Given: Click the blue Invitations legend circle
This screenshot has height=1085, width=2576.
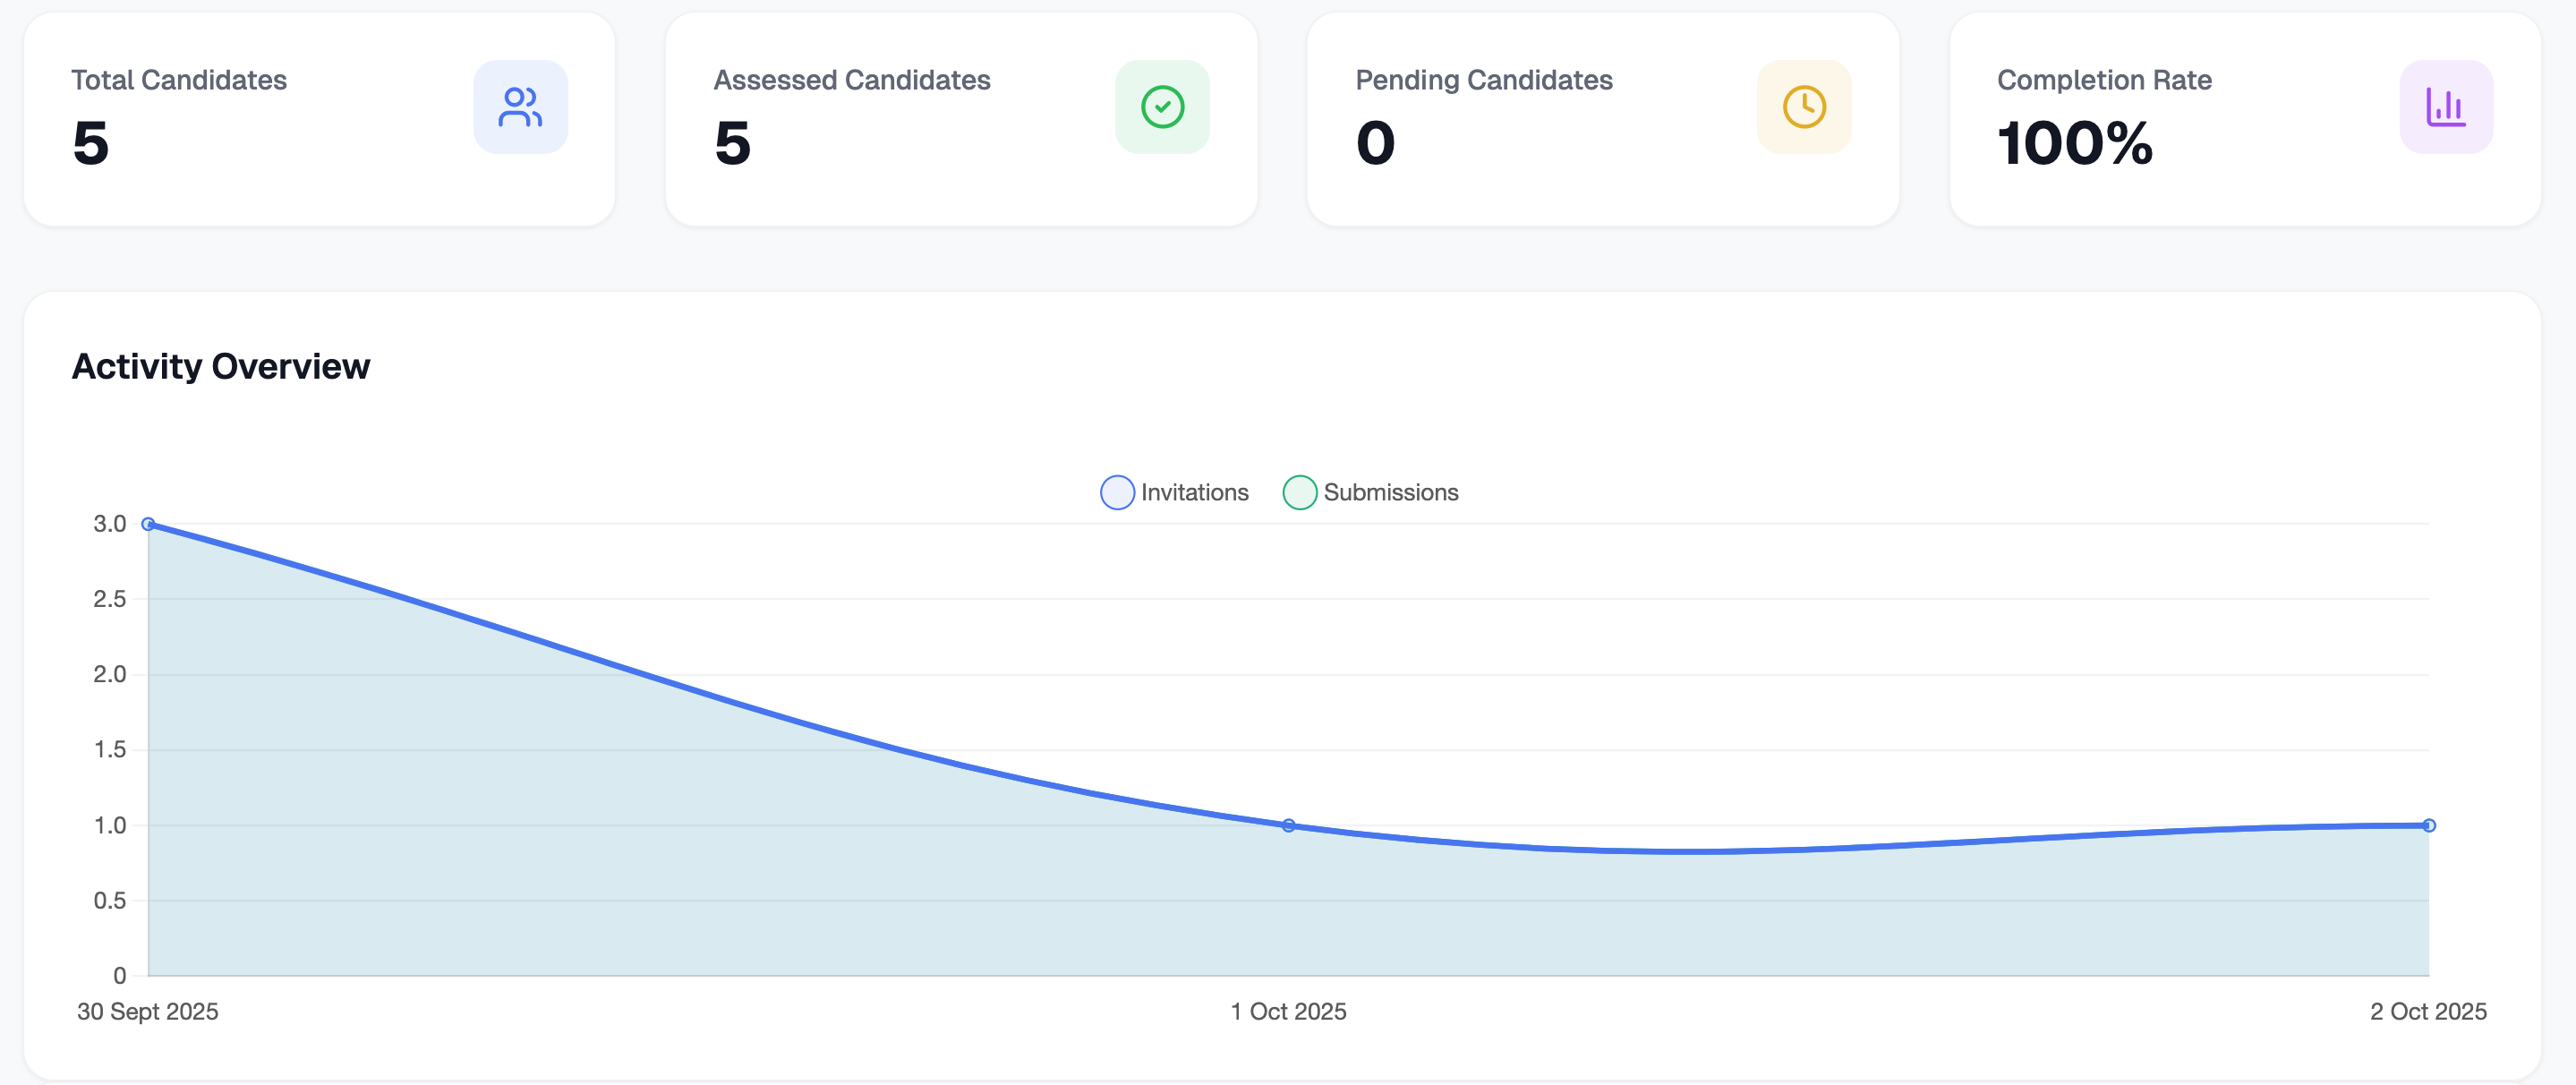Looking at the screenshot, I should point(1117,492).
